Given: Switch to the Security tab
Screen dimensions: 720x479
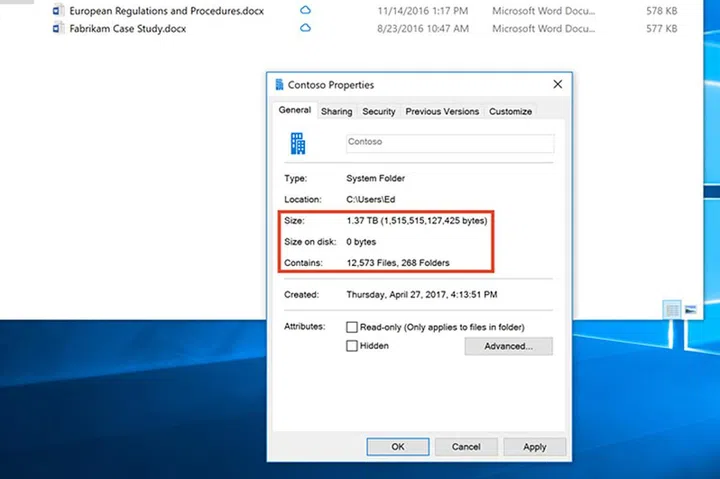Looking at the screenshot, I should pos(379,112).
